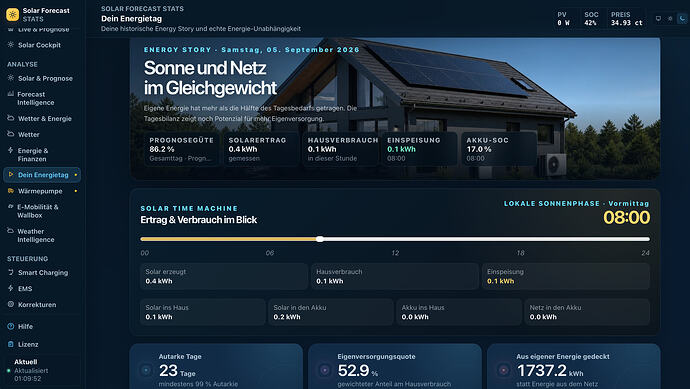Click the slider track at hour 12
Viewport: 690px width, 389px height.
(395, 239)
